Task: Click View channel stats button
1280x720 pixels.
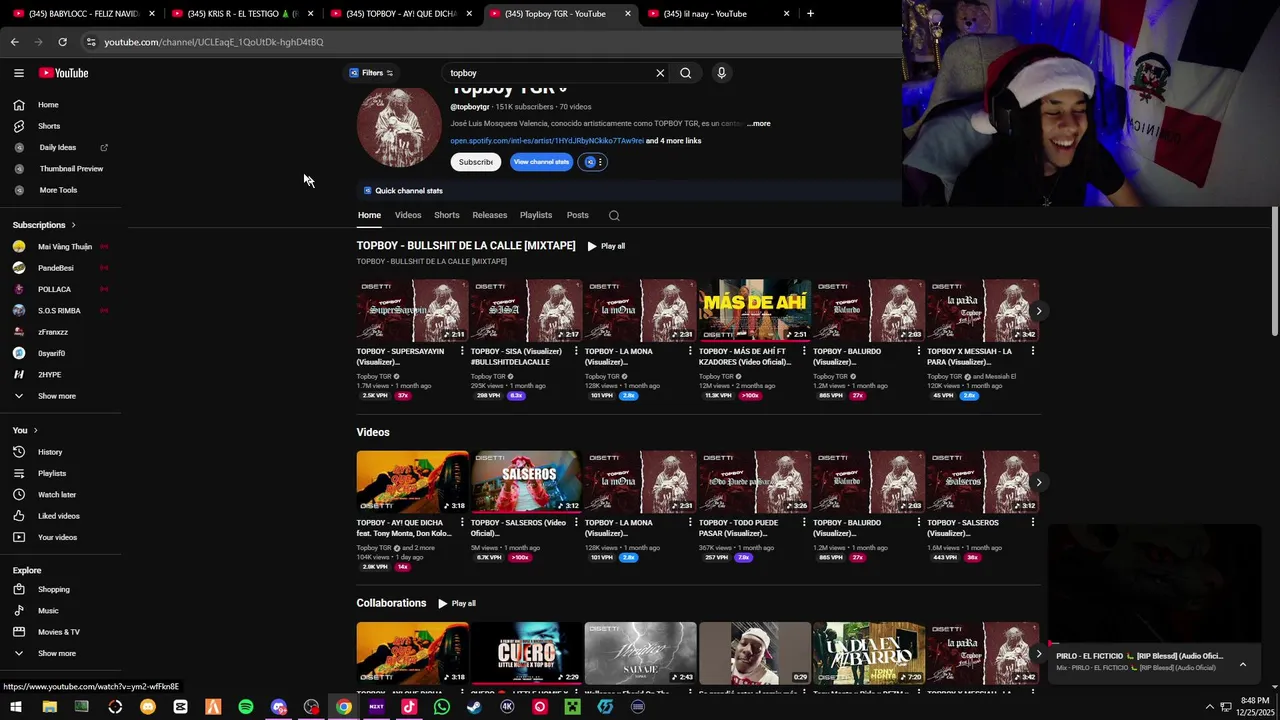Action: 541,162
